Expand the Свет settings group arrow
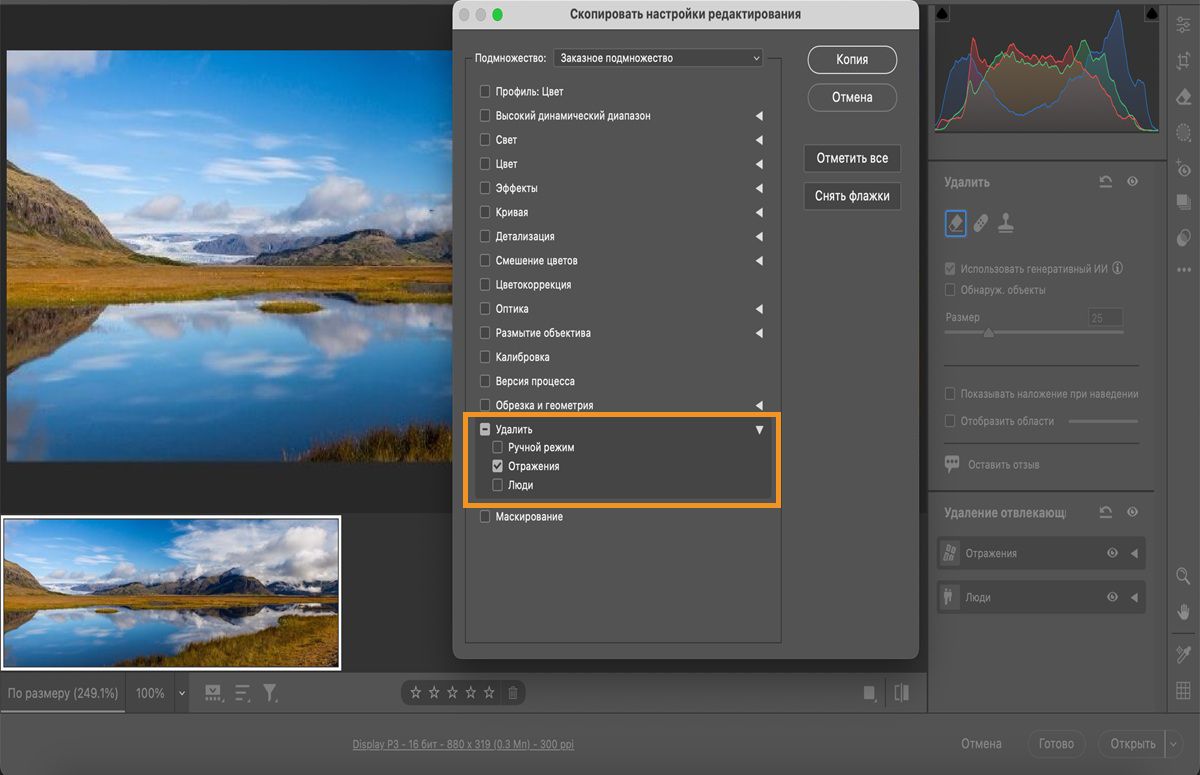 759,140
